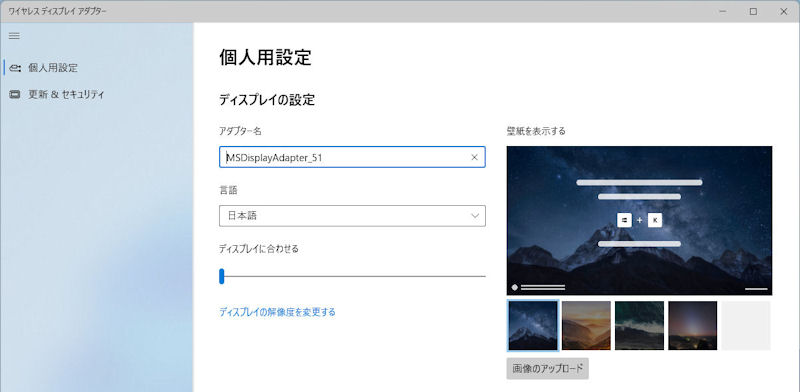This screenshot has height=392, width=800.
Task: Click the ディスプレイの設定 section heading
Action: click(267, 100)
